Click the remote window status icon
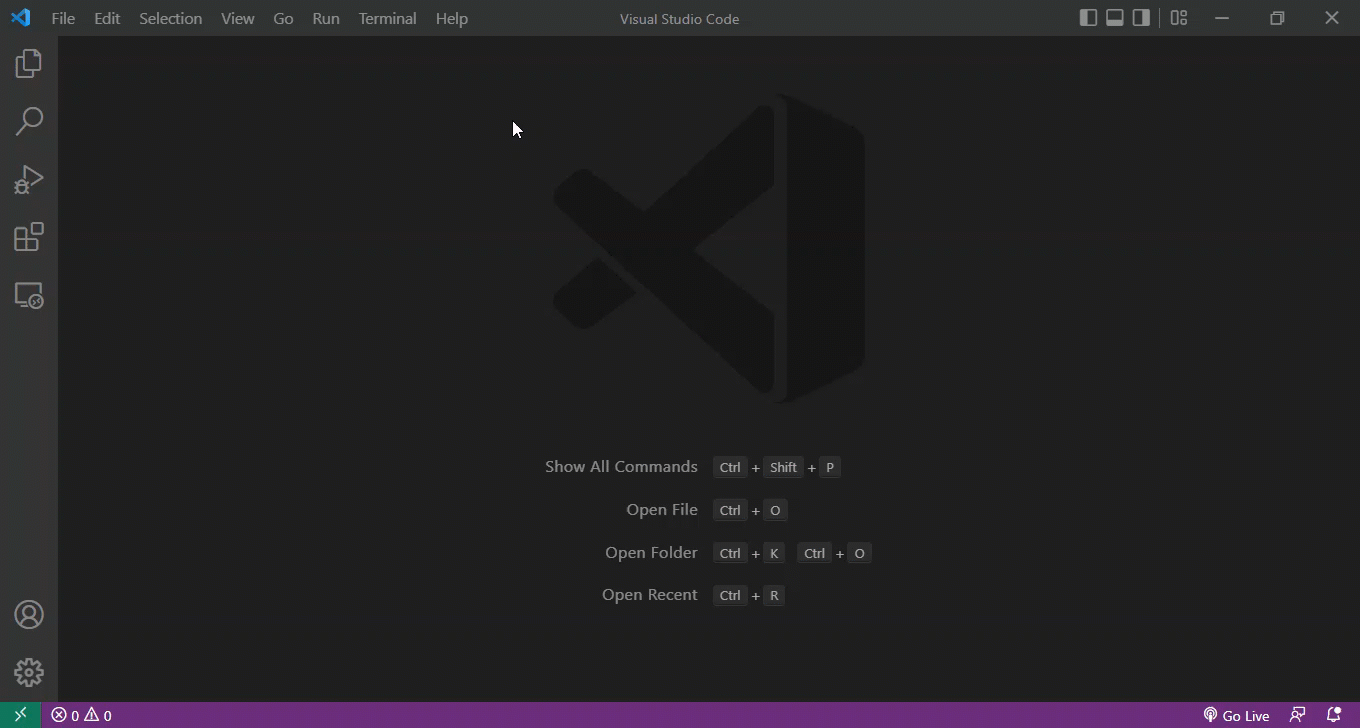Screen dimensions: 1360x728 pos(20,715)
